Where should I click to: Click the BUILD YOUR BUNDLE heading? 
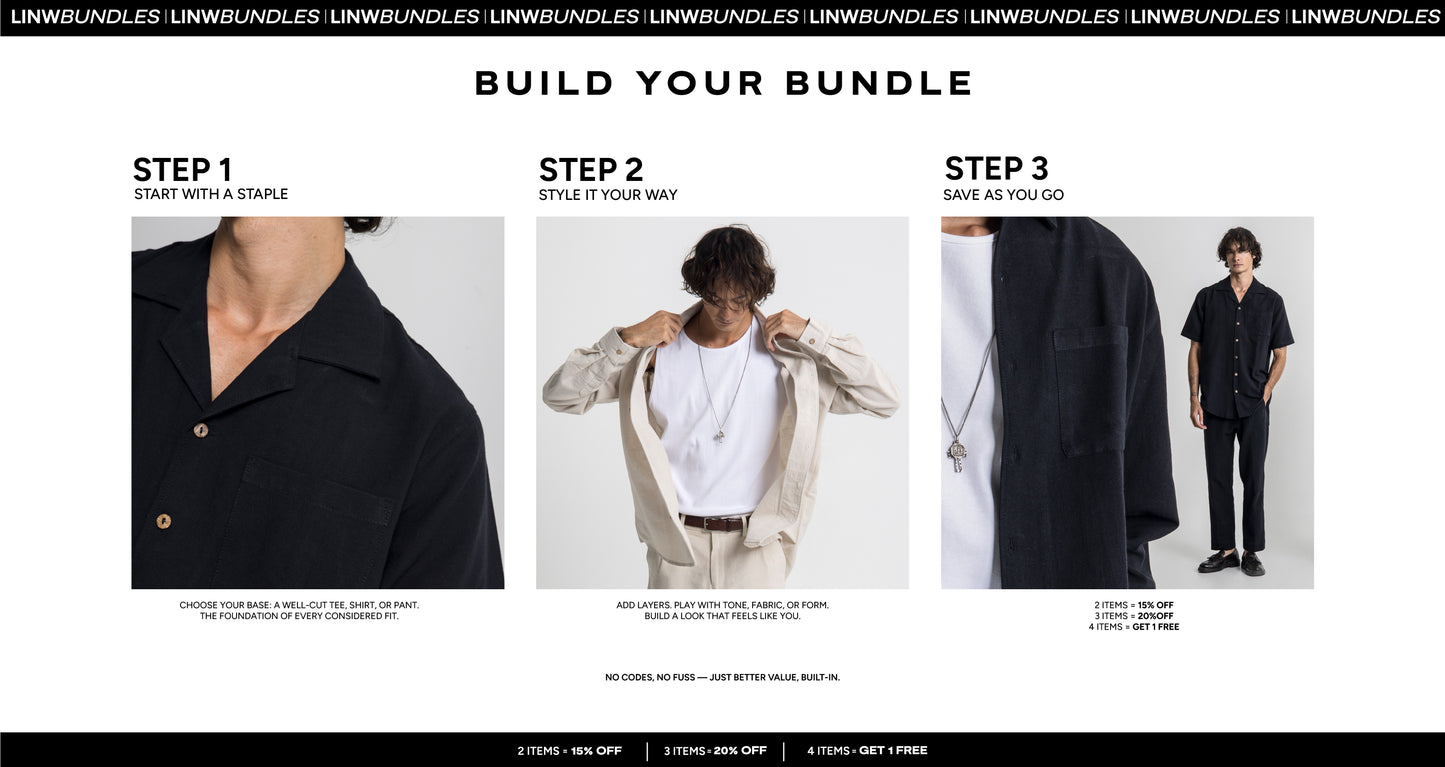pyautogui.click(x=723, y=84)
